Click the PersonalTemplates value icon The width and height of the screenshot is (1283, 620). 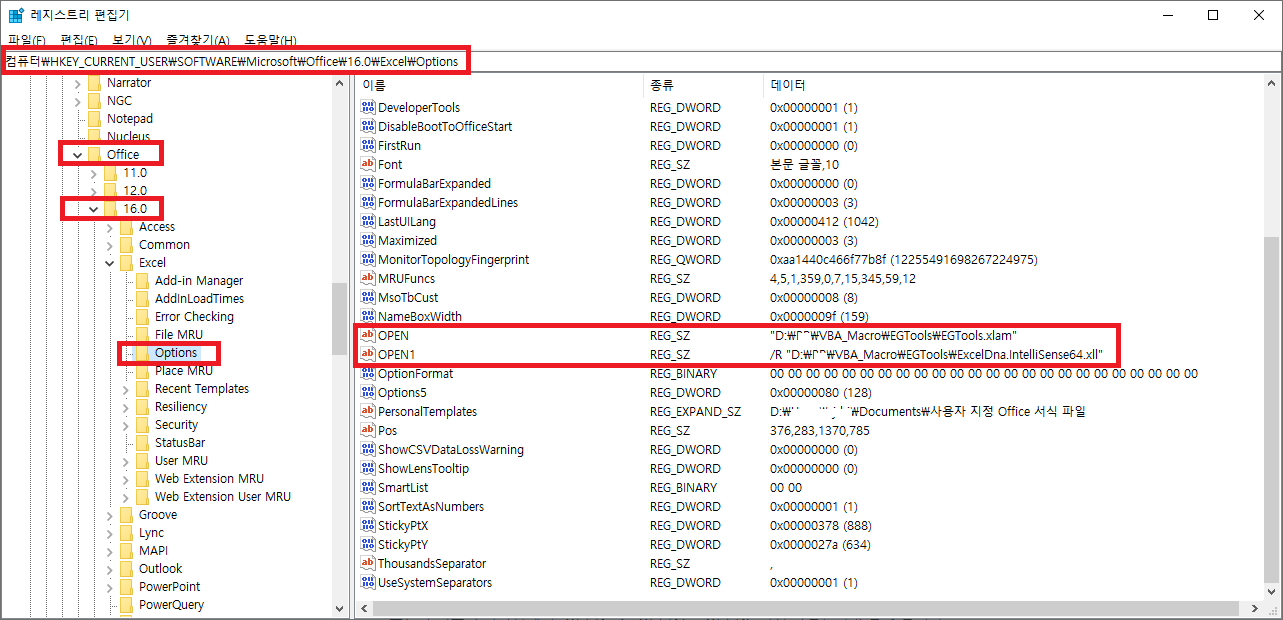pyautogui.click(x=367, y=412)
